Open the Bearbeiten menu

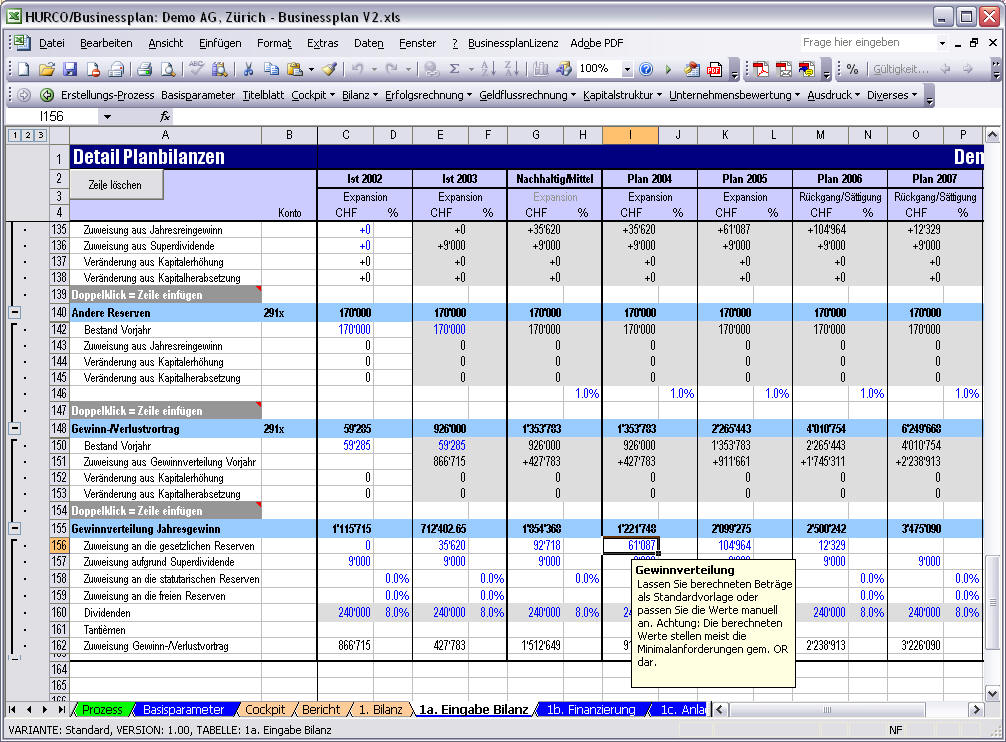pos(107,43)
